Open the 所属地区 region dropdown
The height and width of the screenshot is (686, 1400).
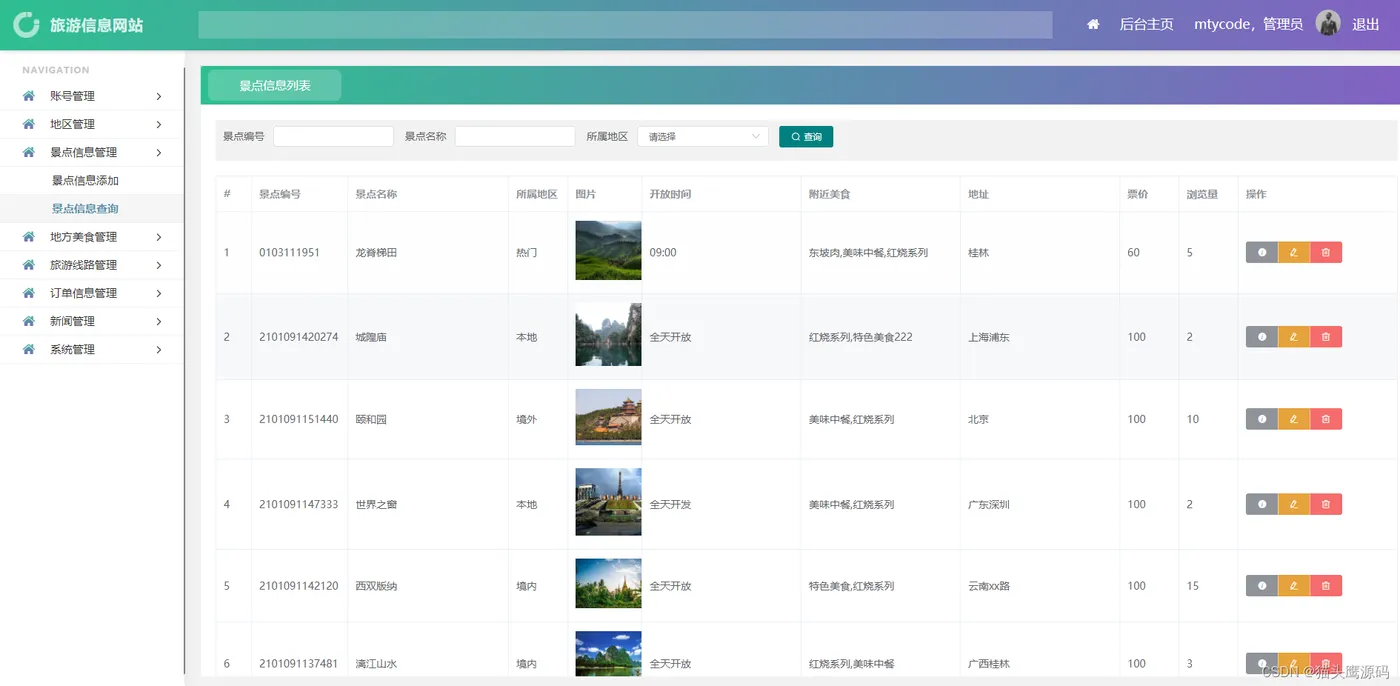click(703, 136)
